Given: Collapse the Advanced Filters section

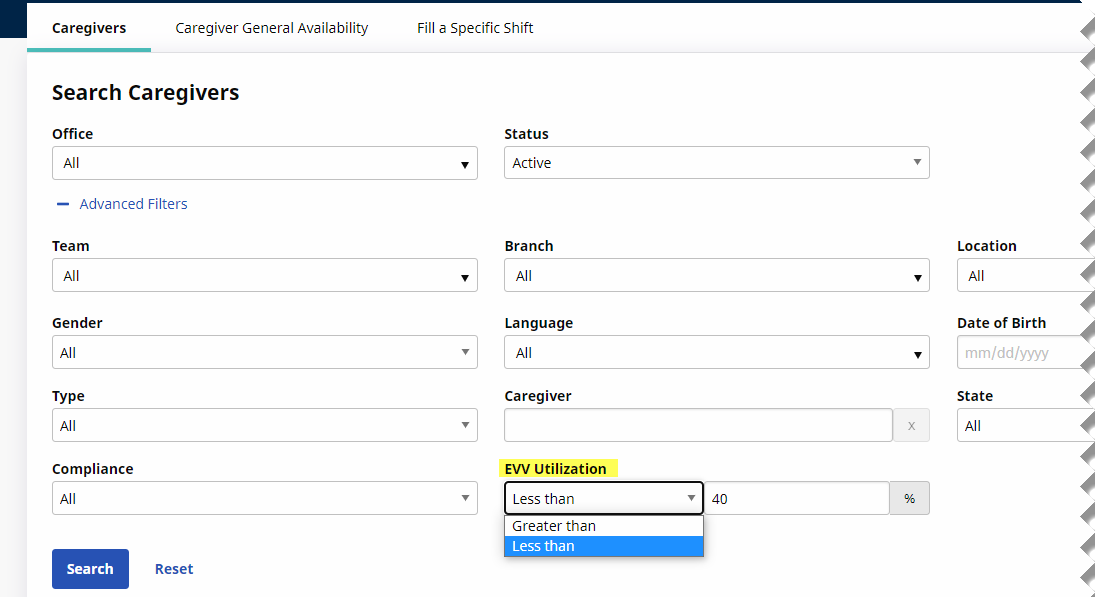Looking at the screenshot, I should tap(122, 204).
